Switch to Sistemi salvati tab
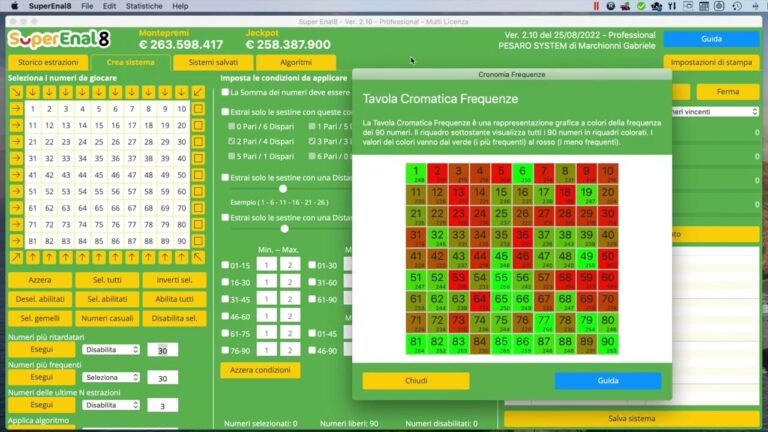 tap(214, 63)
